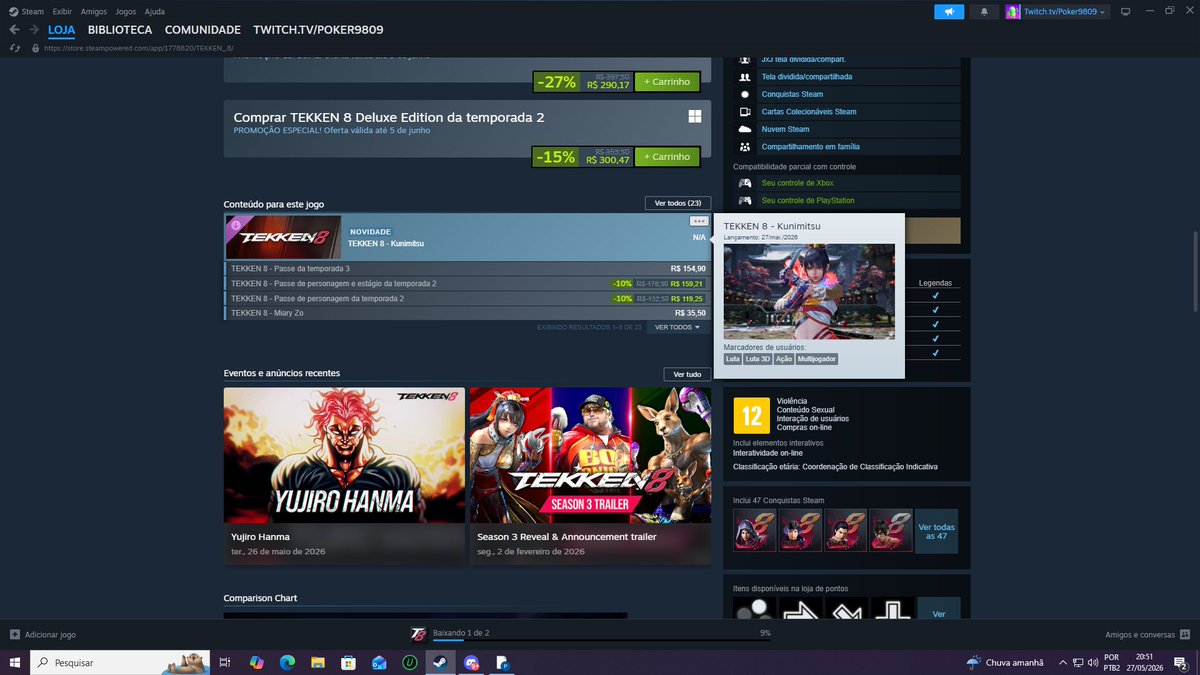Open the three-dots menu on Kunimitsu row
The image size is (1200, 675).
coord(698,221)
